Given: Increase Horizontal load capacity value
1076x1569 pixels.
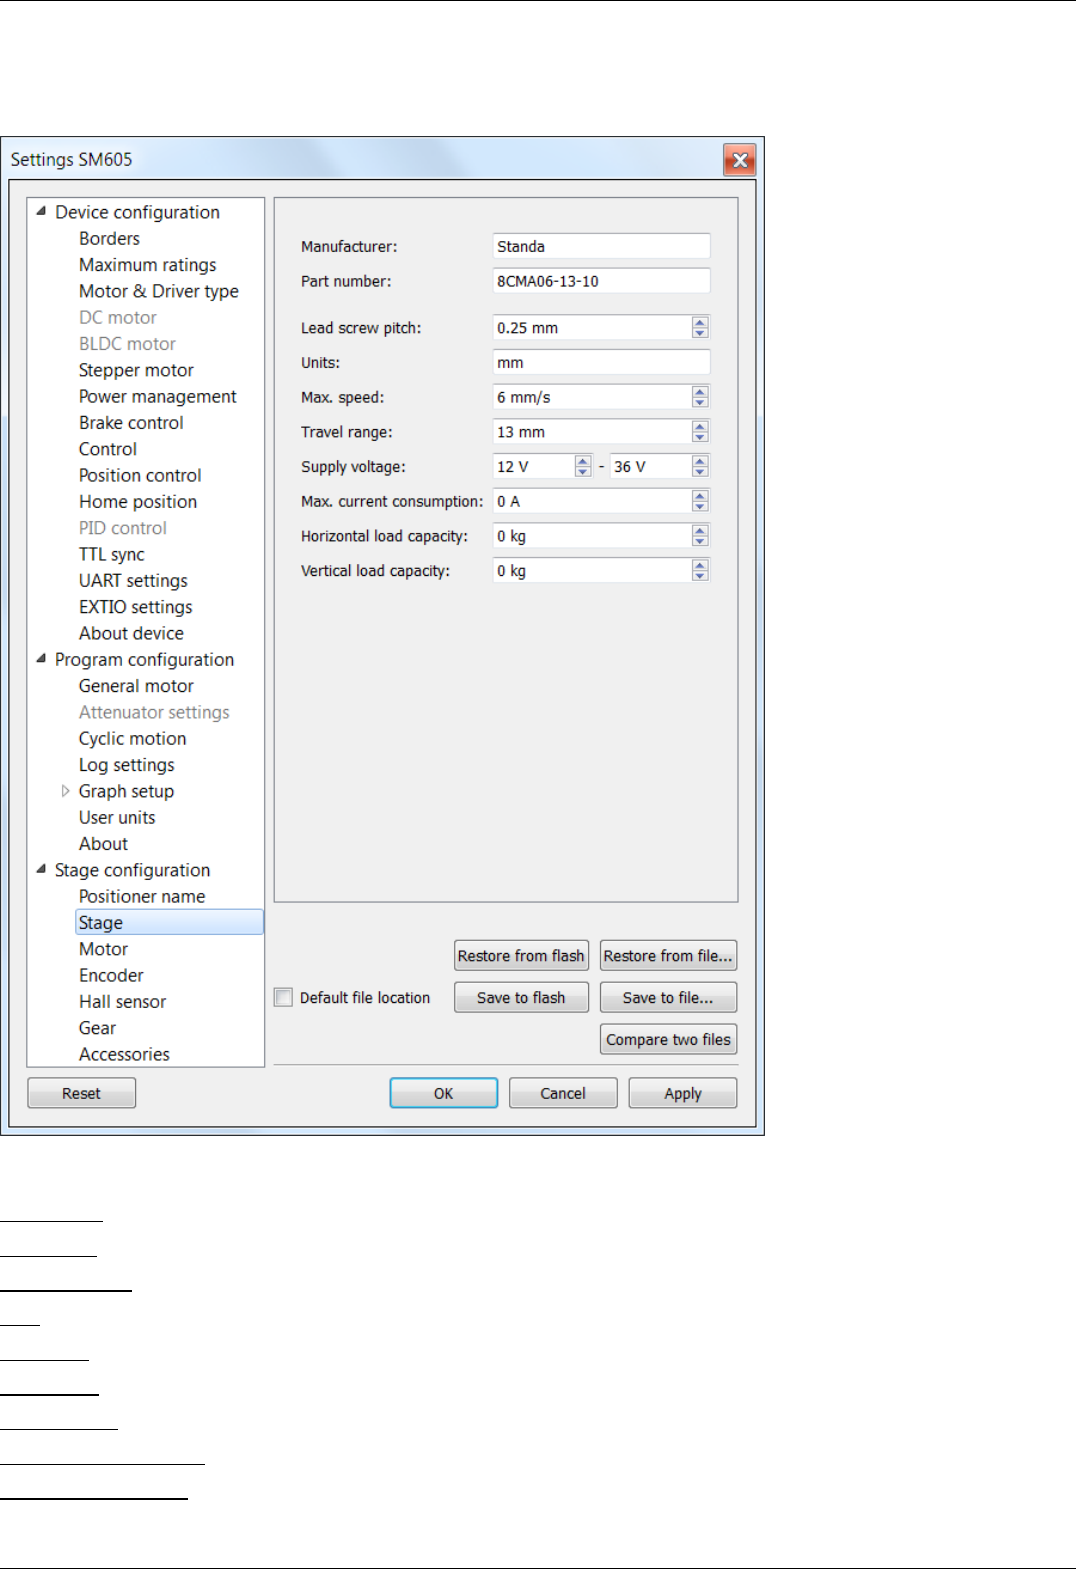Looking at the screenshot, I should (x=700, y=530).
